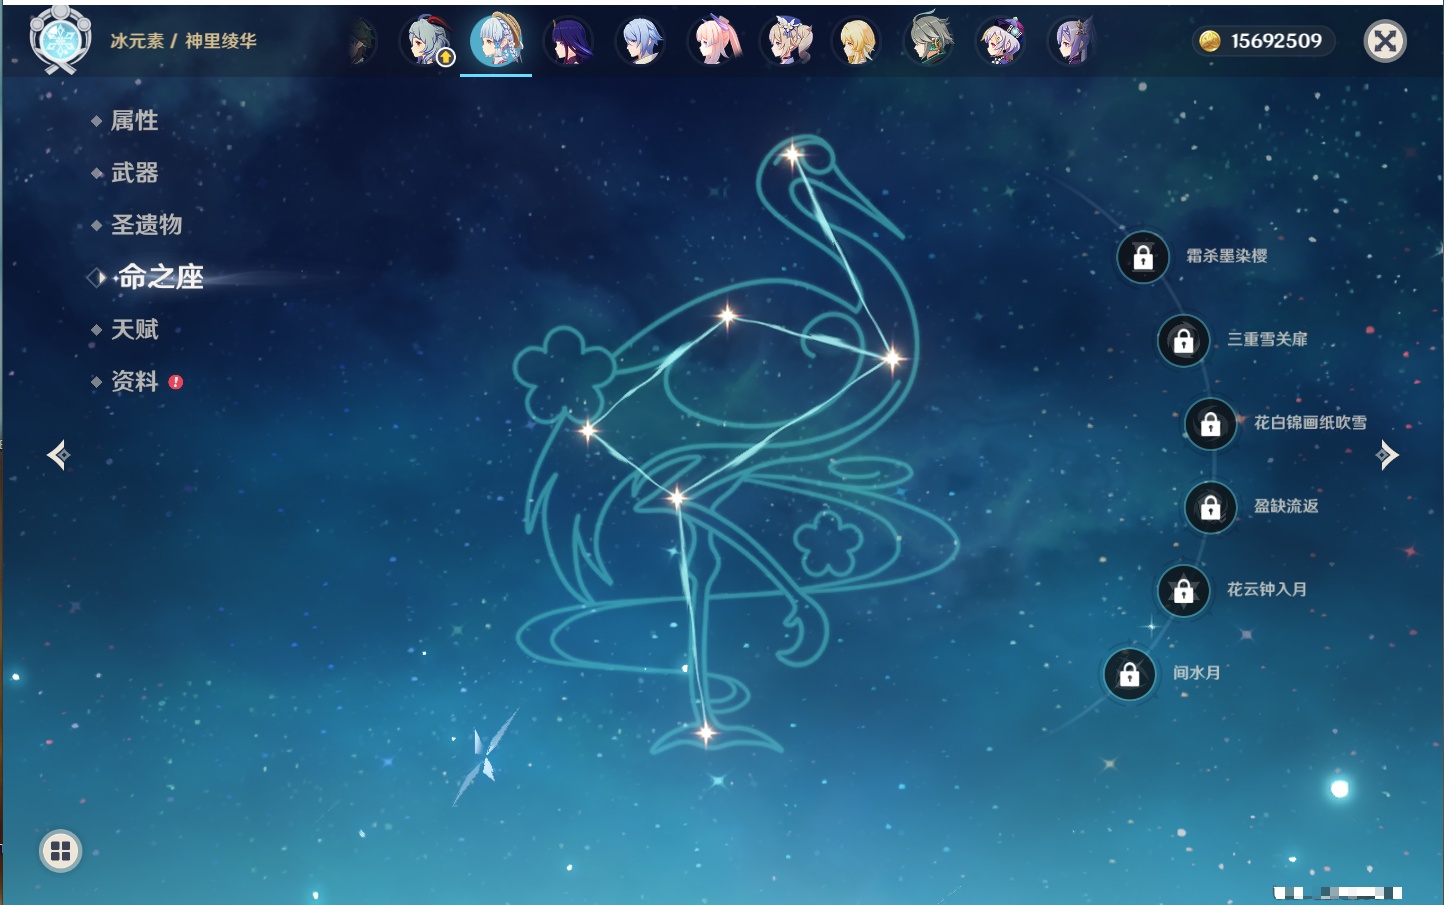Open the locked constellation 间水月

[x=1129, y=674]
